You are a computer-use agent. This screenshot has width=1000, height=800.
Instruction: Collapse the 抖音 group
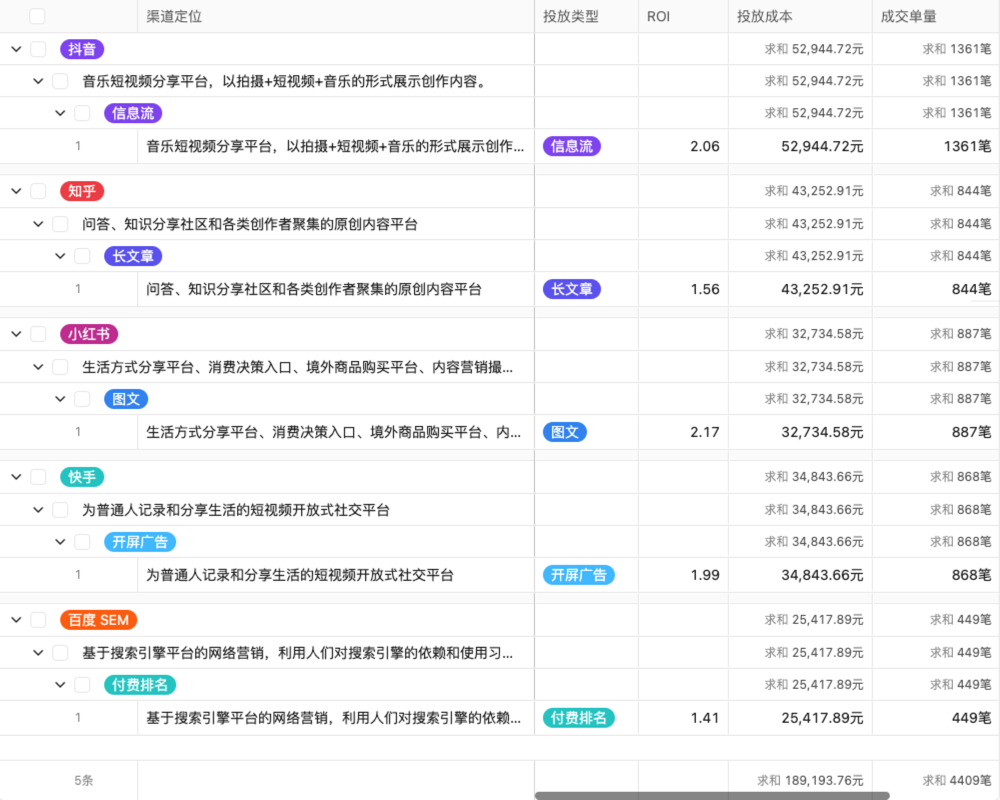tap(14, 48)
